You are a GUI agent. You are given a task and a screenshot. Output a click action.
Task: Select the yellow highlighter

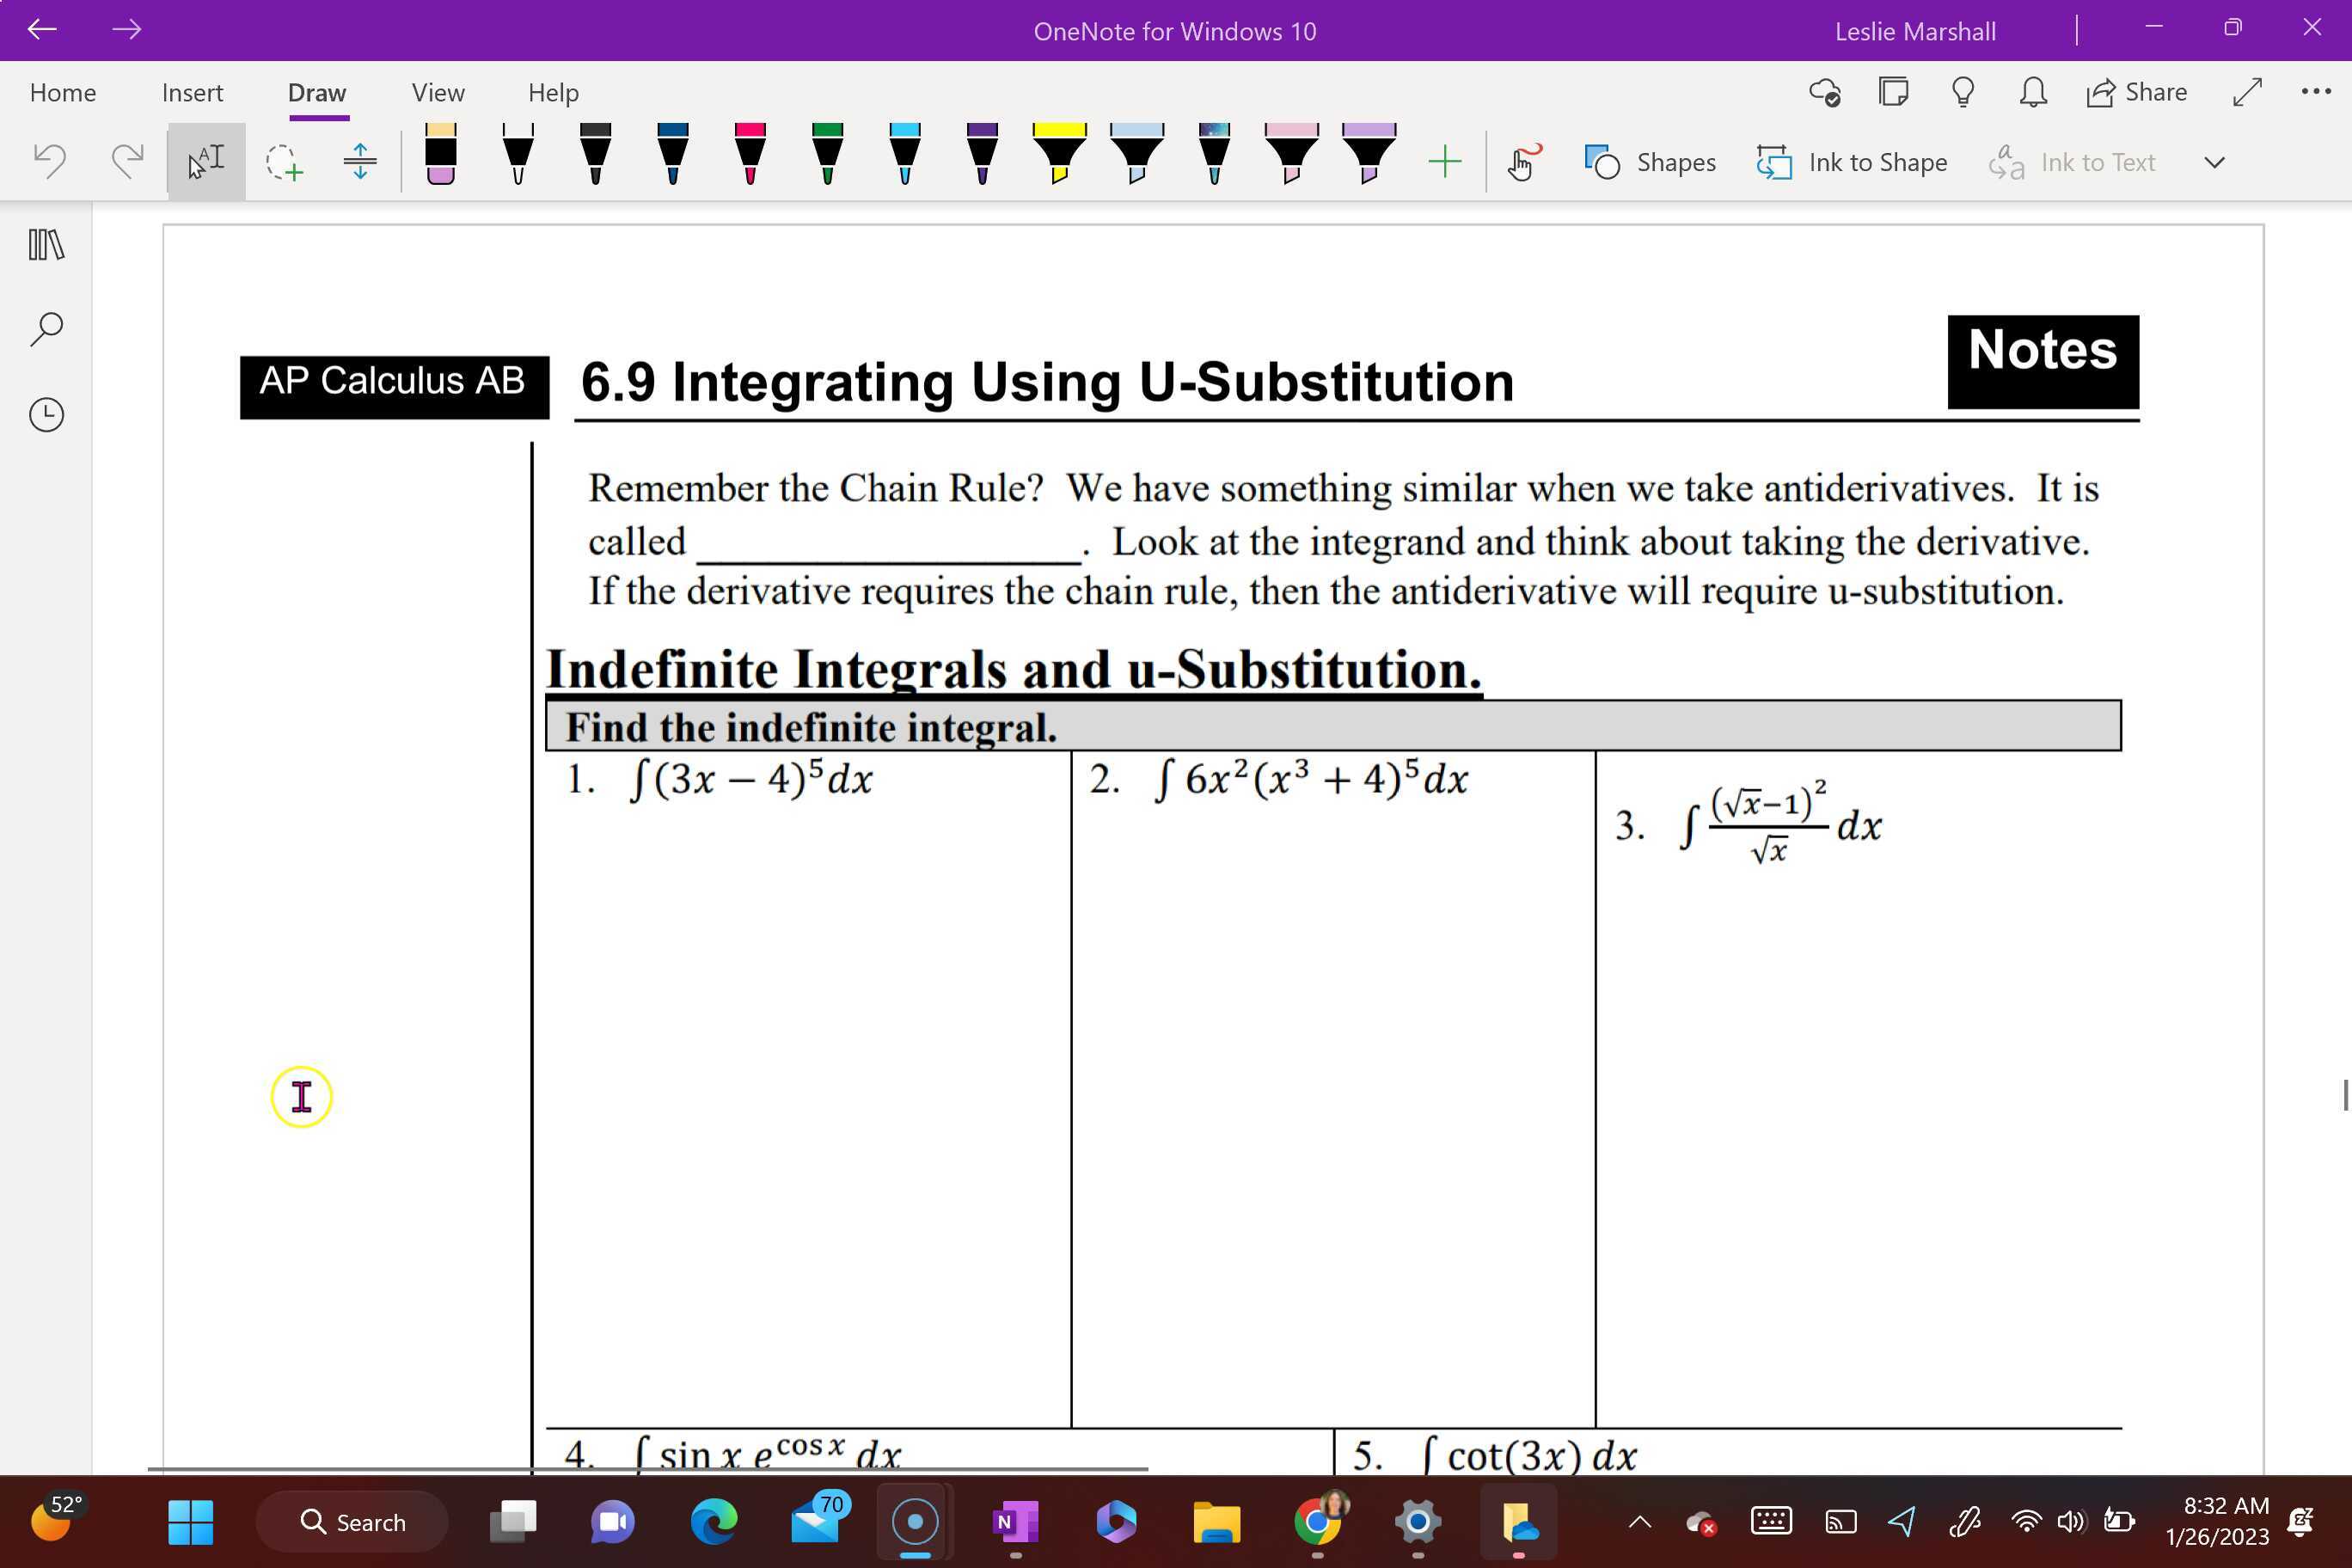coord(1058,155)
